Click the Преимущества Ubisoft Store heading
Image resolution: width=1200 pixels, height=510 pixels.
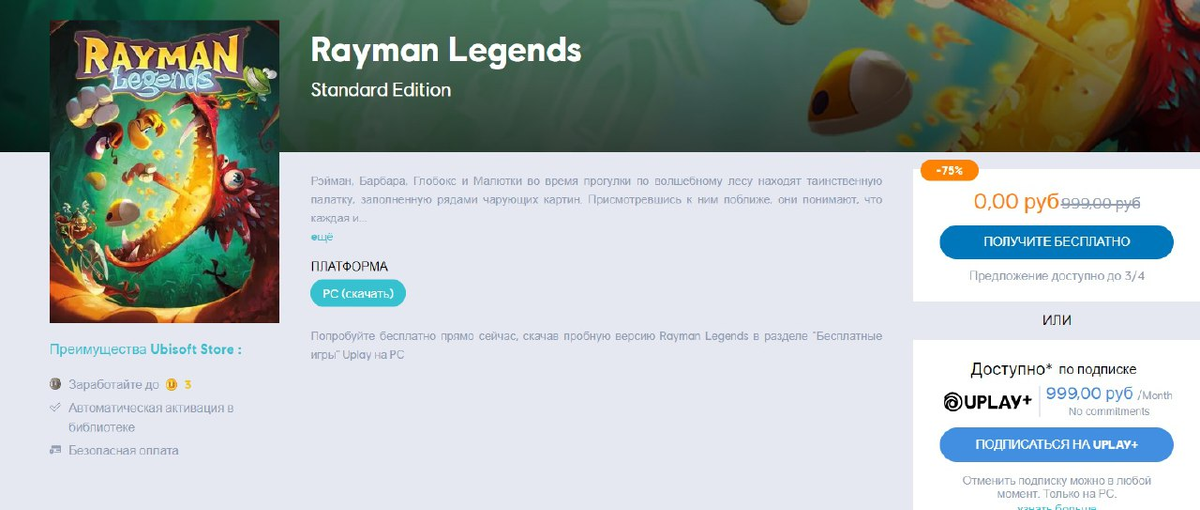tap(146, 350)
